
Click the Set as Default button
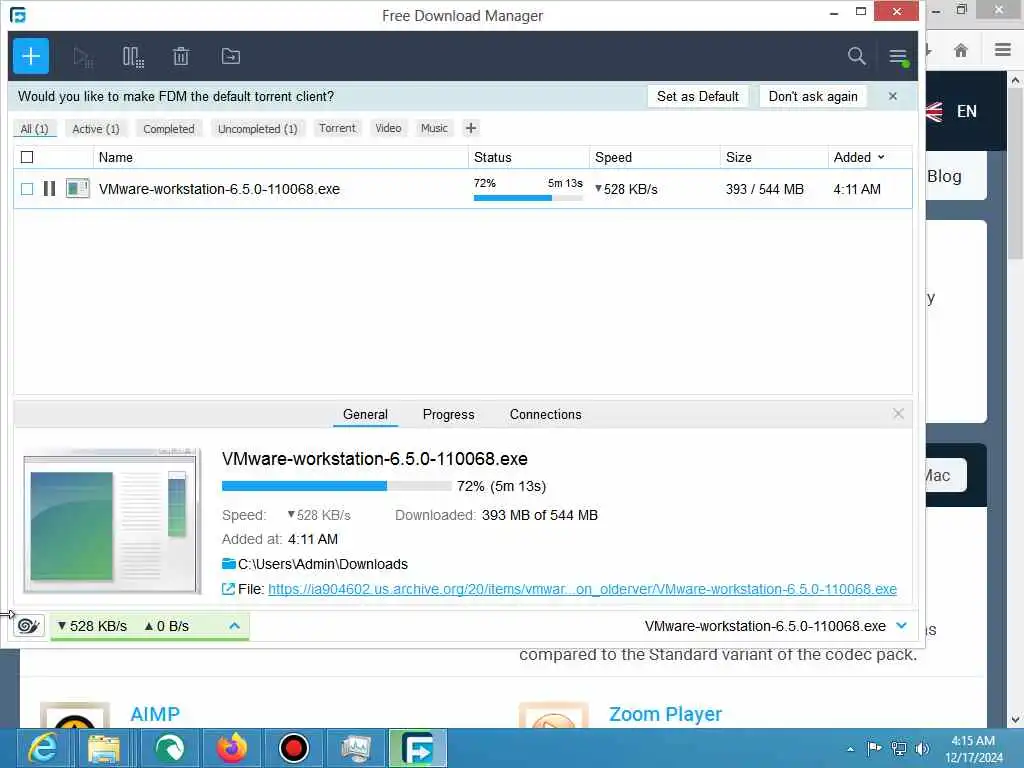pos(697,97)
